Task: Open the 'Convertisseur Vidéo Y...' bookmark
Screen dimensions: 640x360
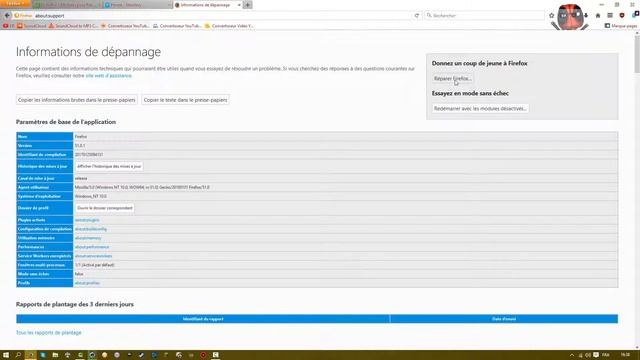Action: (229, 26)
